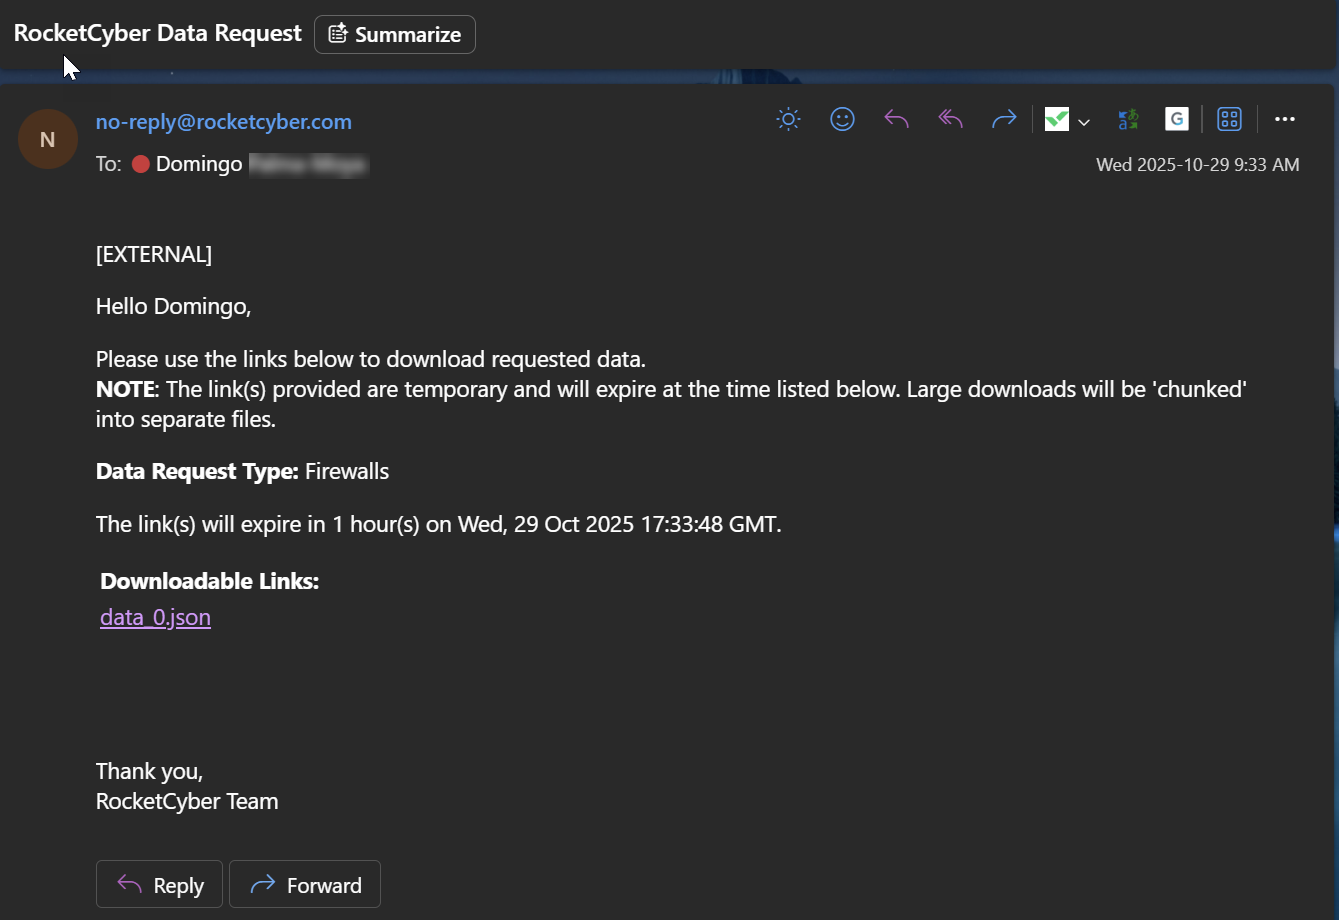
Task: Click recipient name Domingo in To field
Action: (x=199, y=164)
